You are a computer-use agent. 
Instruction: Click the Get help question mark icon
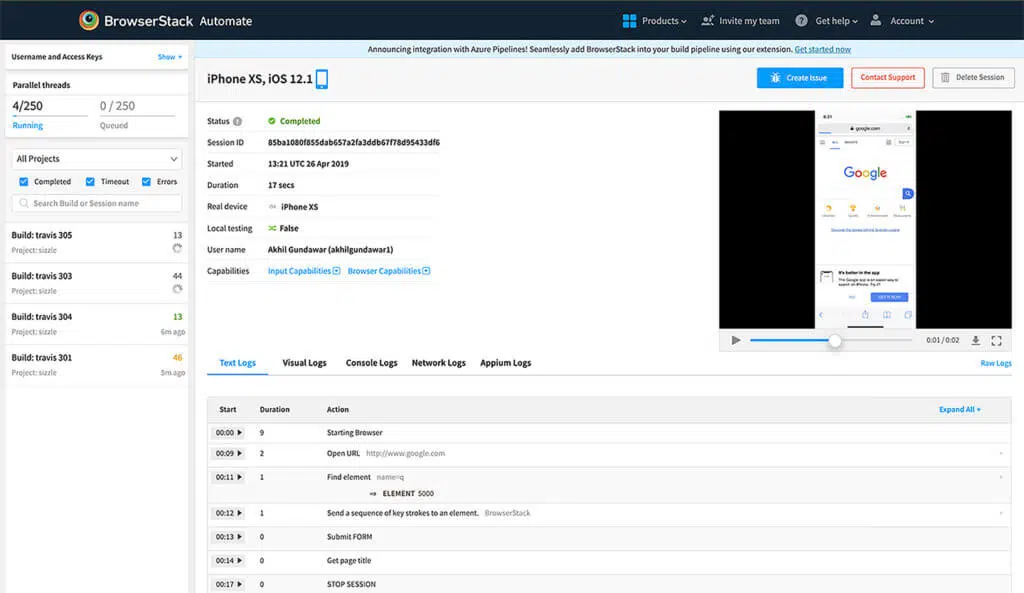coord(801,20)
